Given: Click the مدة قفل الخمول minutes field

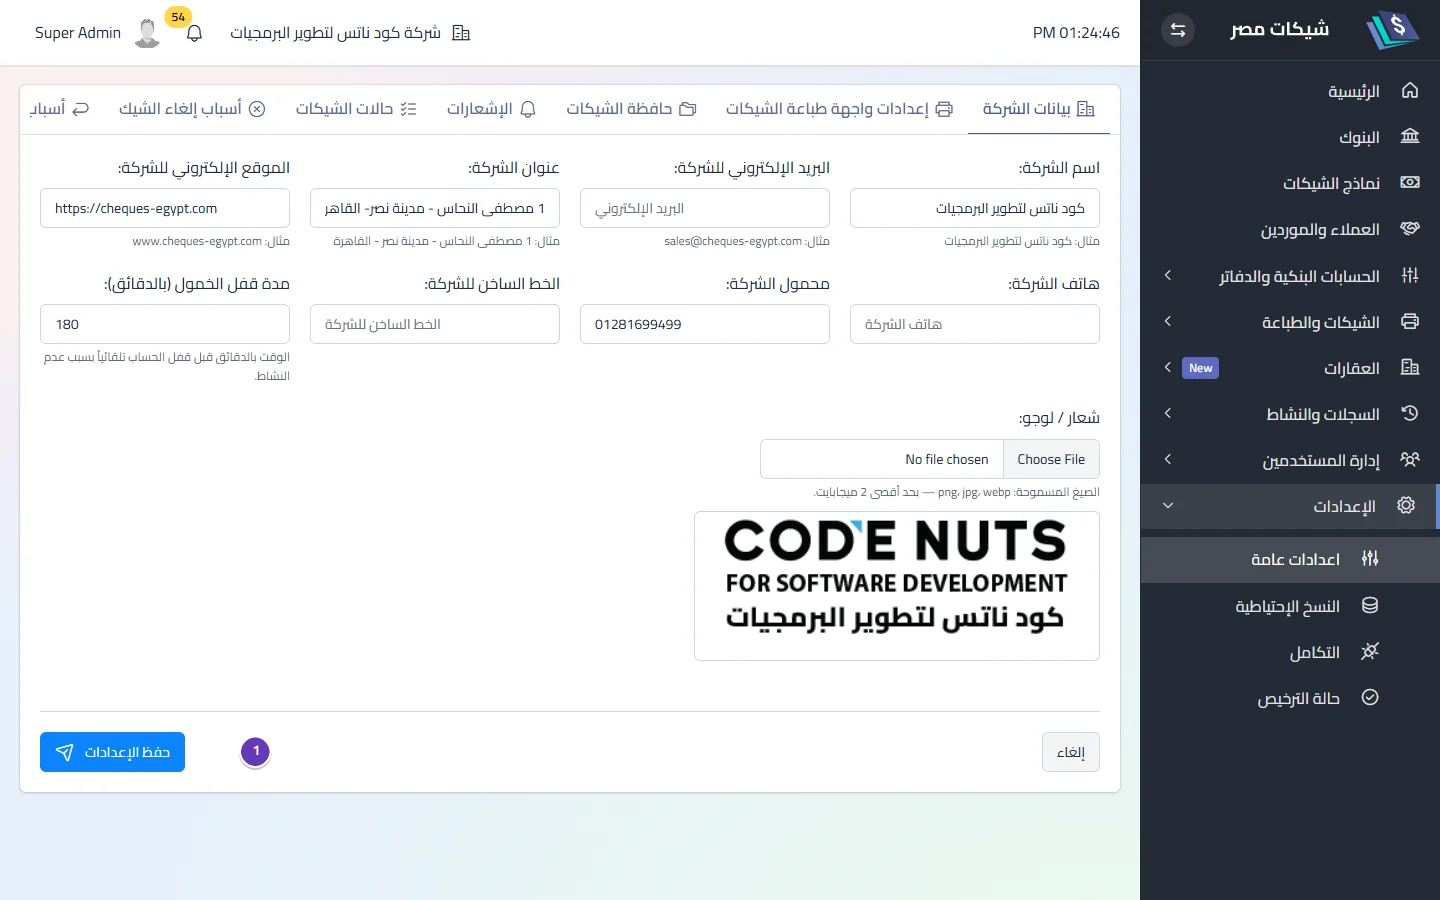Looking at the screenshot, I should pyautogui.click(x=165, y=324).
